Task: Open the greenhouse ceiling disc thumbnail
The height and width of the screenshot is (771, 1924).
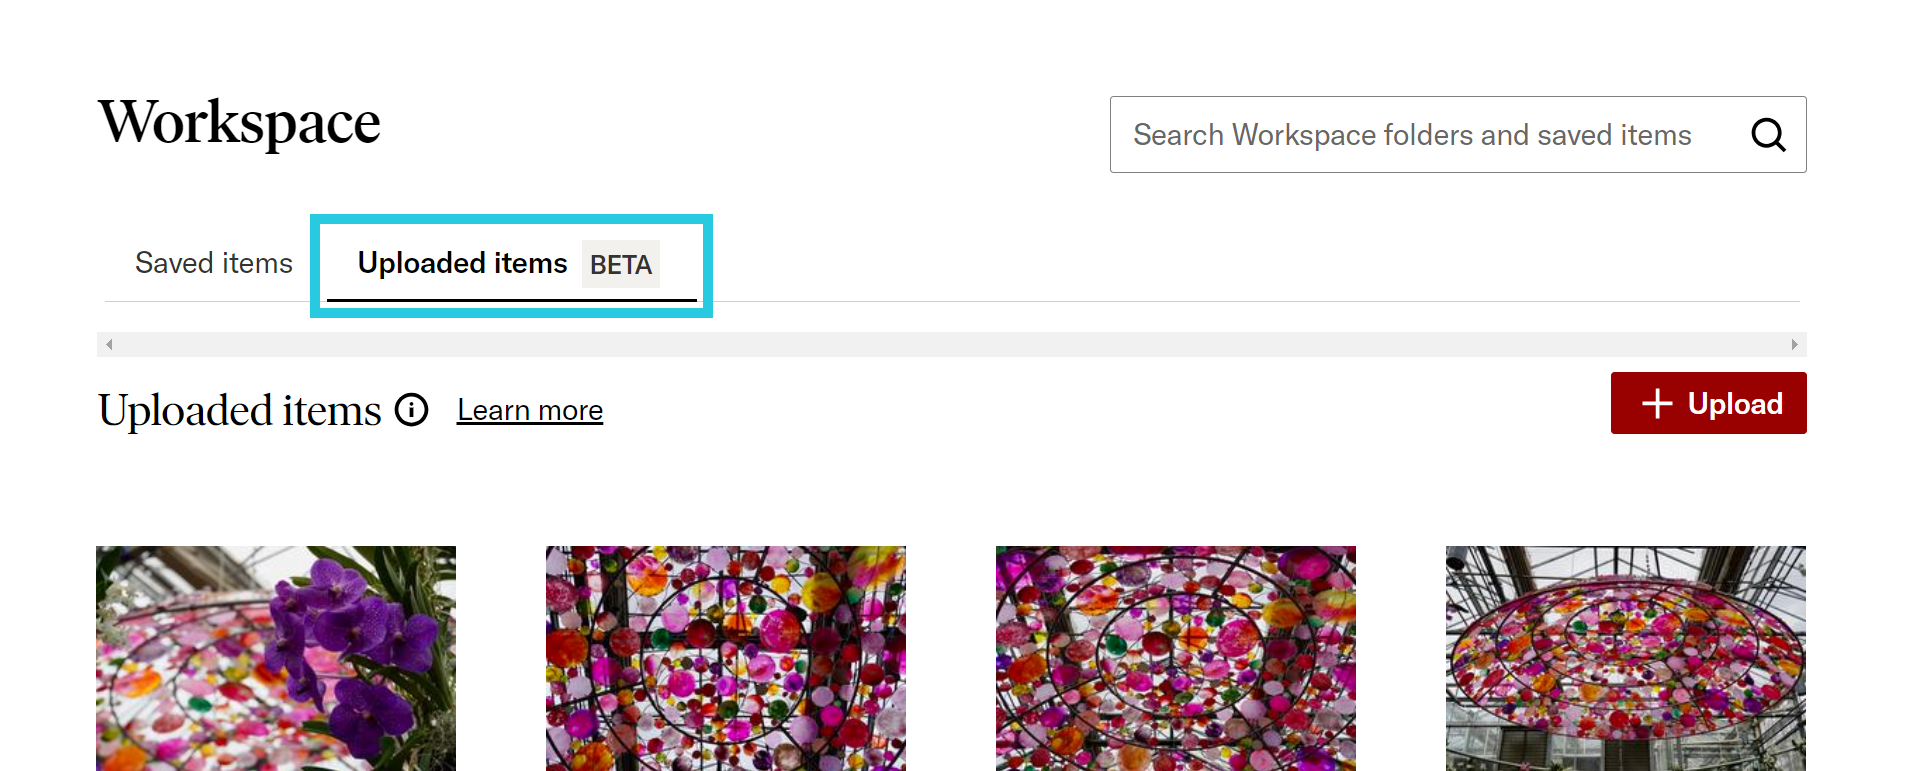Action: pos(1626,657)
